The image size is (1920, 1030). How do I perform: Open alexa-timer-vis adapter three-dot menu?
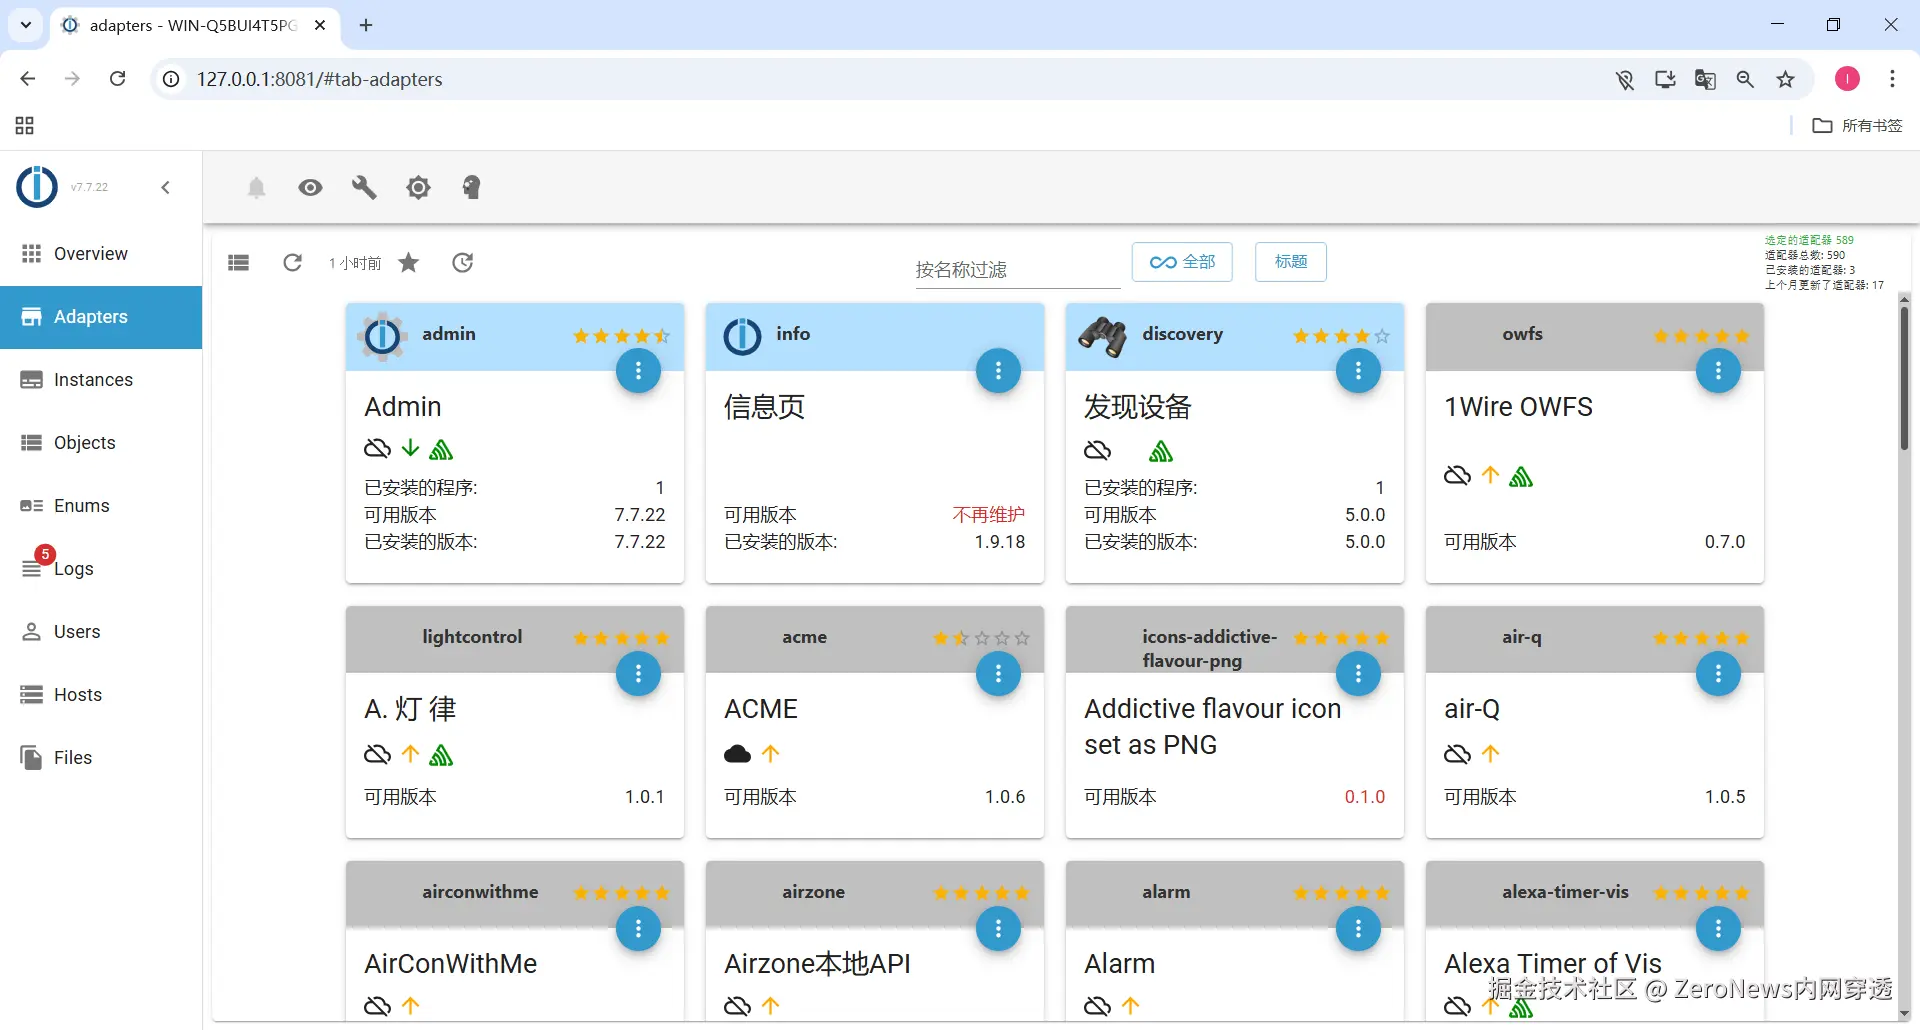(x=1718, y=929)
